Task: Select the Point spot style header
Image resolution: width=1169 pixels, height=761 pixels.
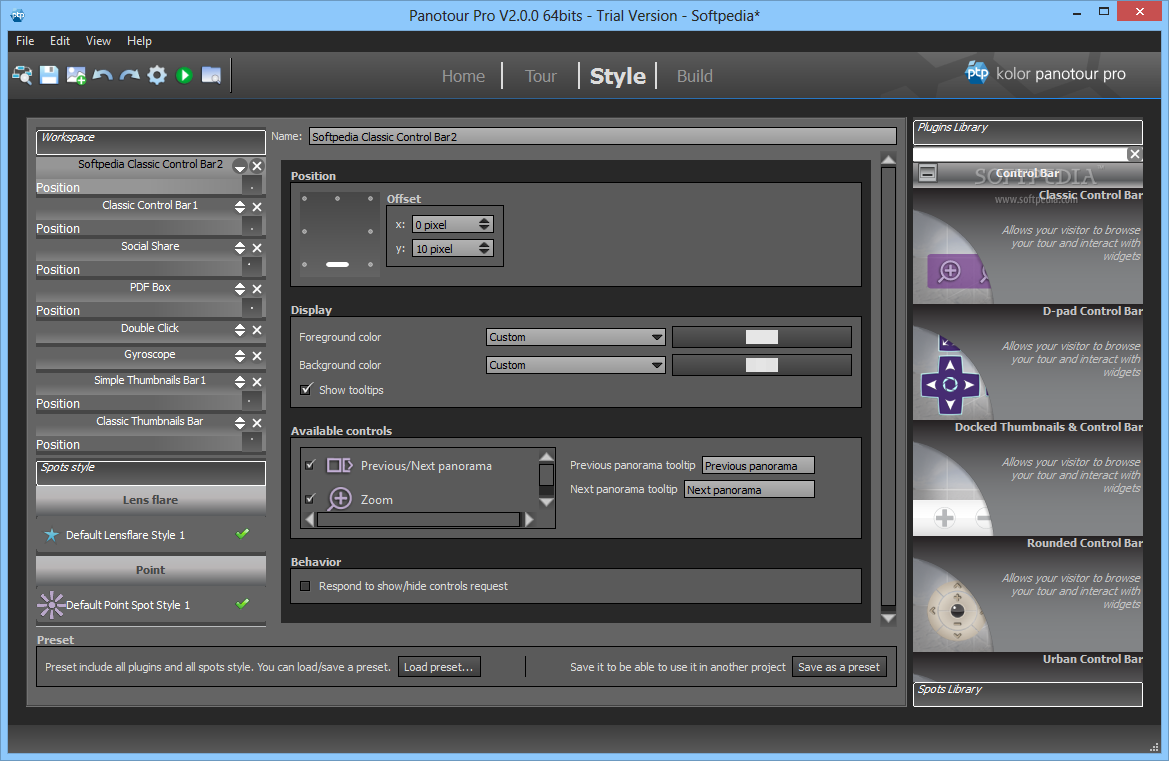Action: (151, 570)
